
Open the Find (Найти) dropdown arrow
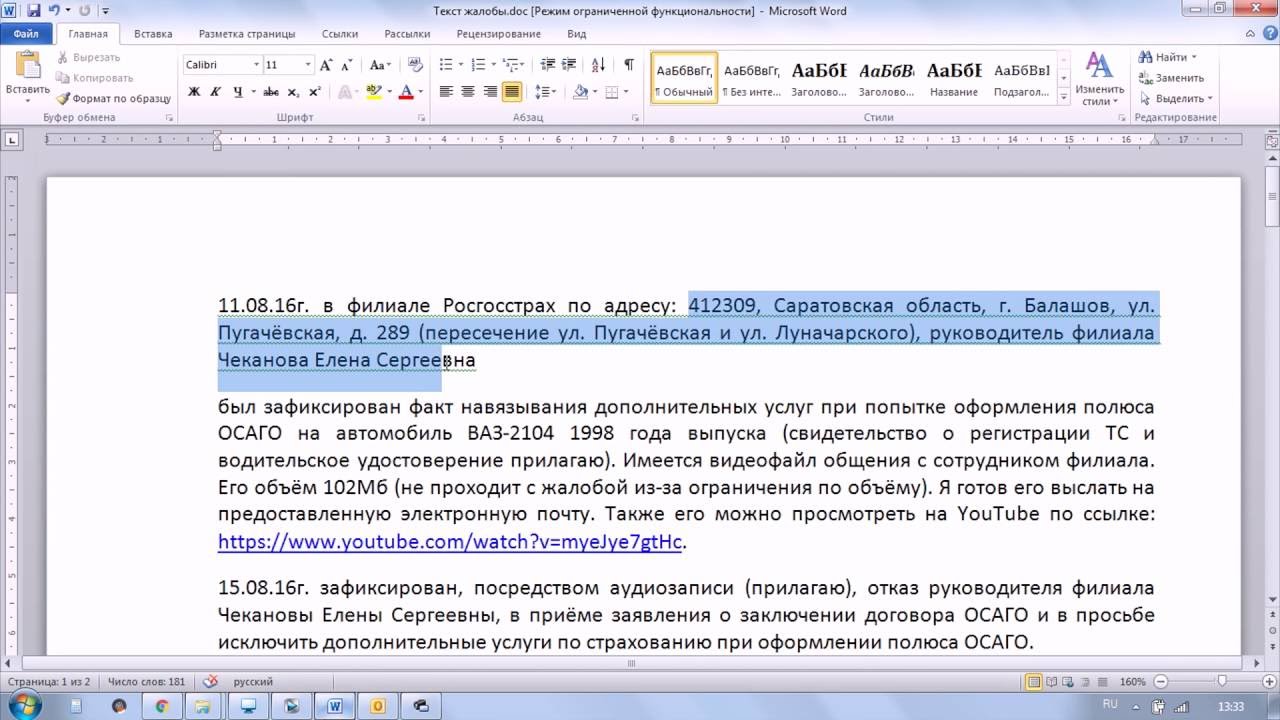(1194, 58)
